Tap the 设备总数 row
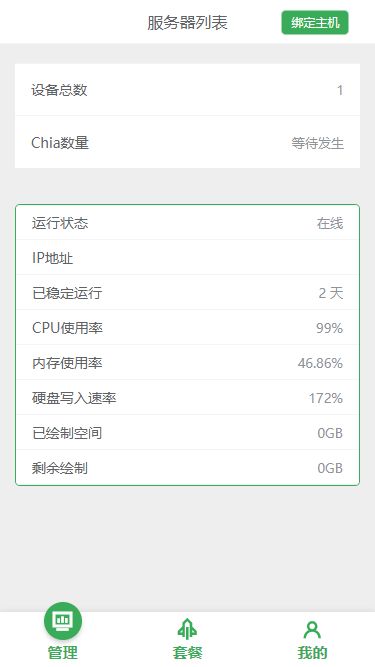 (x=188, y=90)
